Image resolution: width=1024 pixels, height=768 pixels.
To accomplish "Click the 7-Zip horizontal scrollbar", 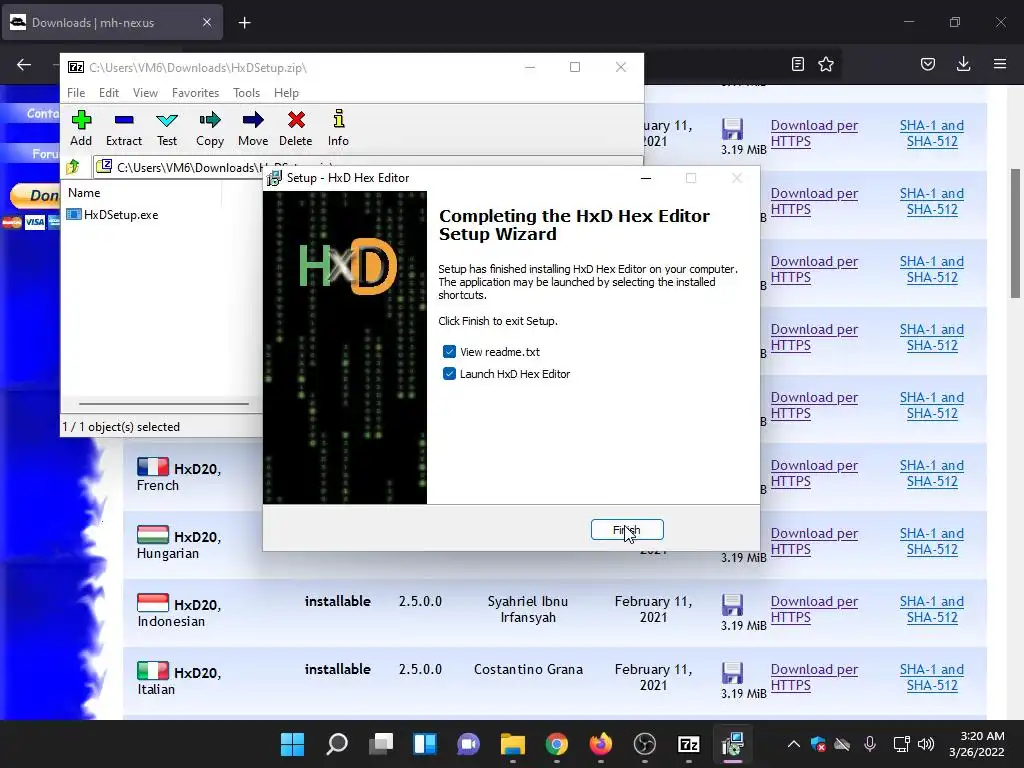I will tap(164, 404).
